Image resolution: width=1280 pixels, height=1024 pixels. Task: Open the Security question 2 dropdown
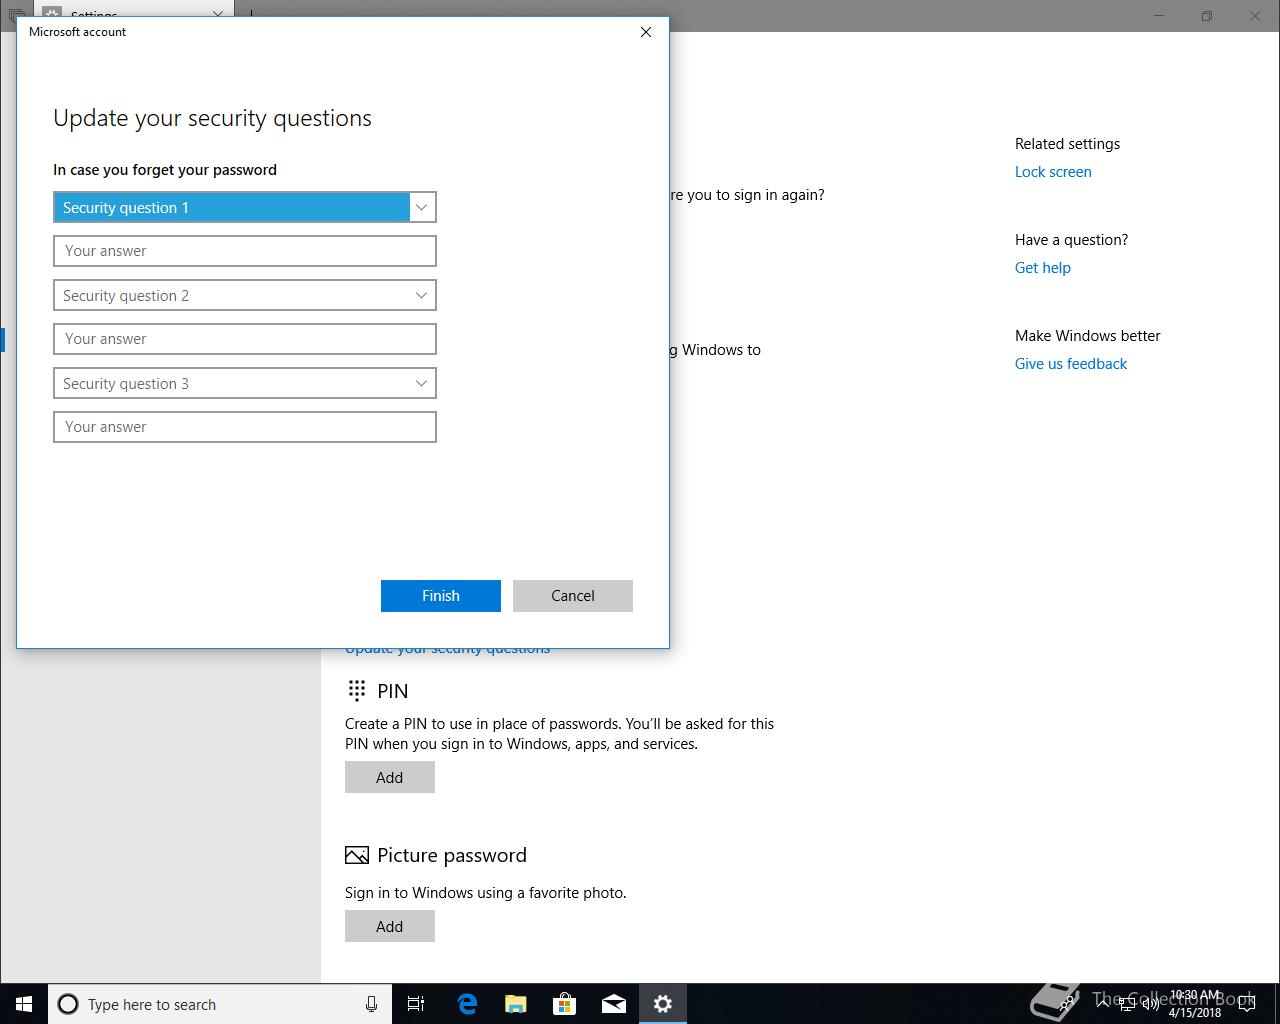click(x=245, y=295)
